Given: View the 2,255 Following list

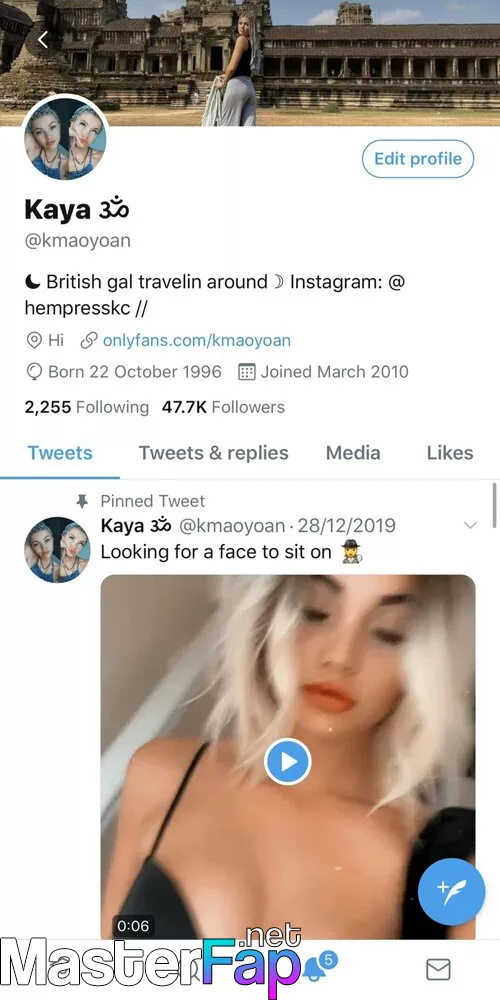Looking at the screenshot, I should pyautogui.click(x=87, y=407).
